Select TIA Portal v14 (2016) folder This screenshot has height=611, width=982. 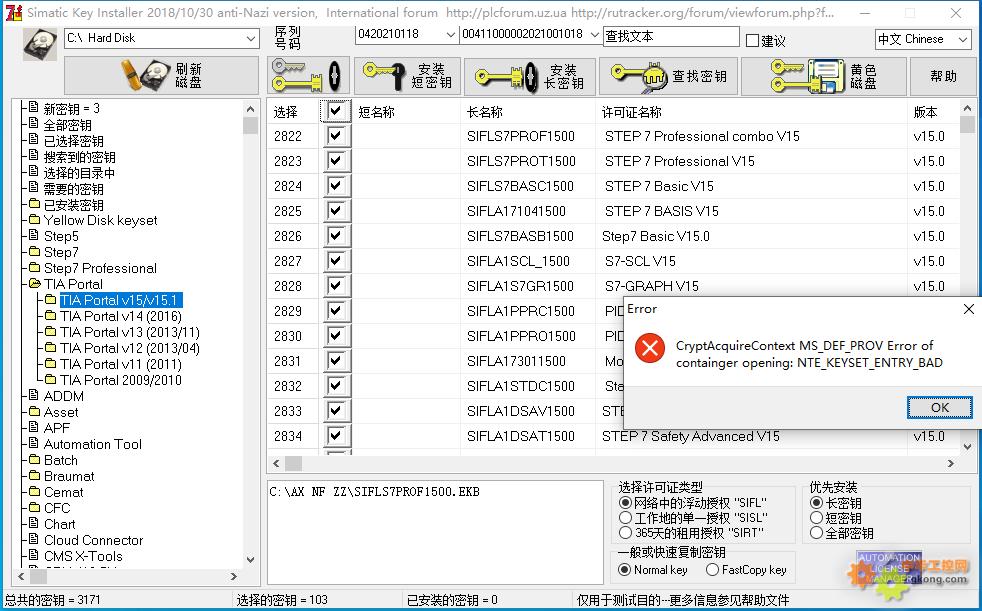tap(121, 316)
